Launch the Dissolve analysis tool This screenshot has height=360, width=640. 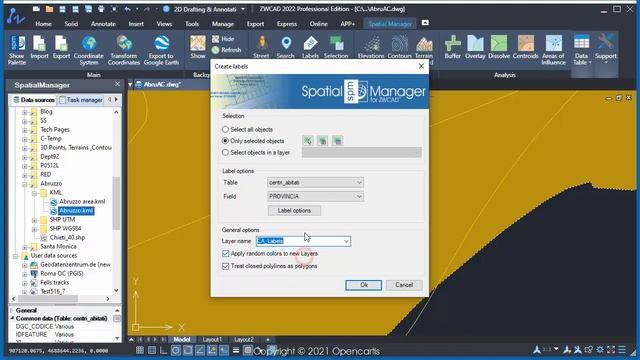click(499, 47)
